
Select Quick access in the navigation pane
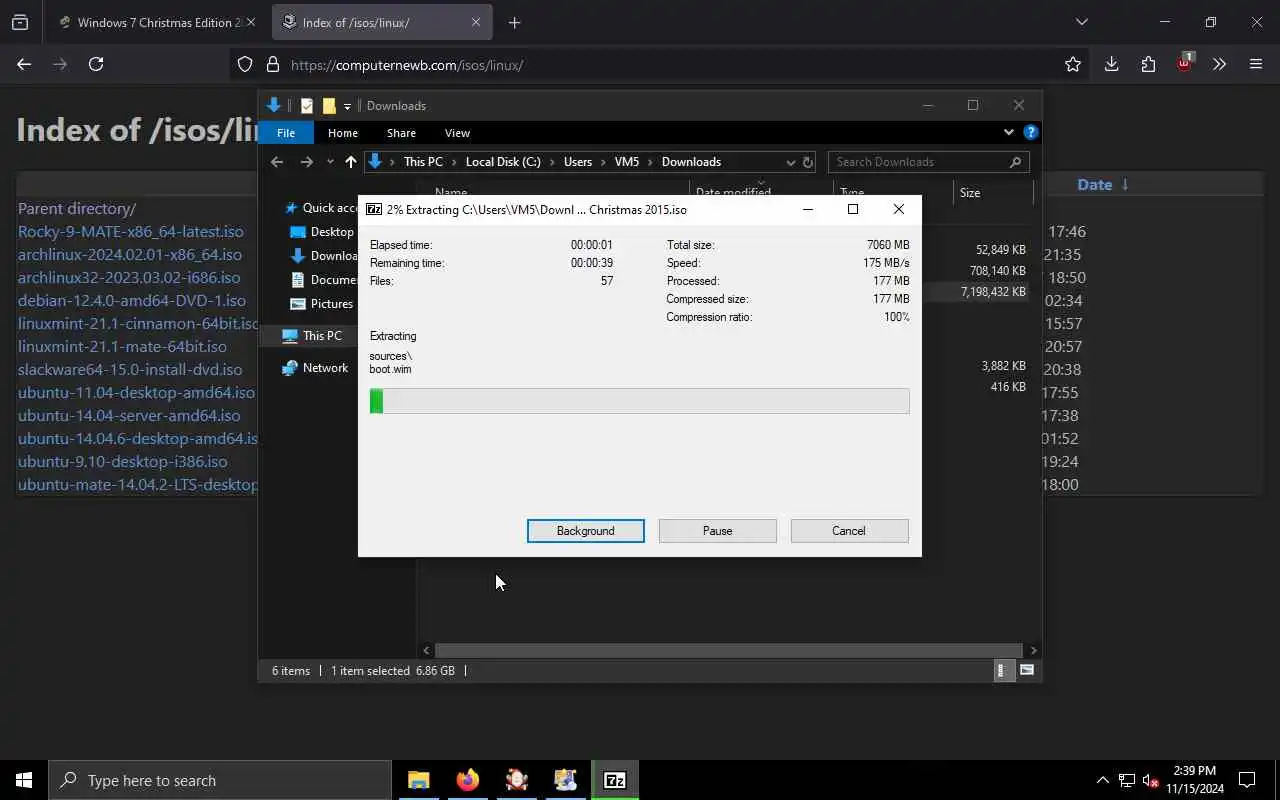tap(322, 208)
